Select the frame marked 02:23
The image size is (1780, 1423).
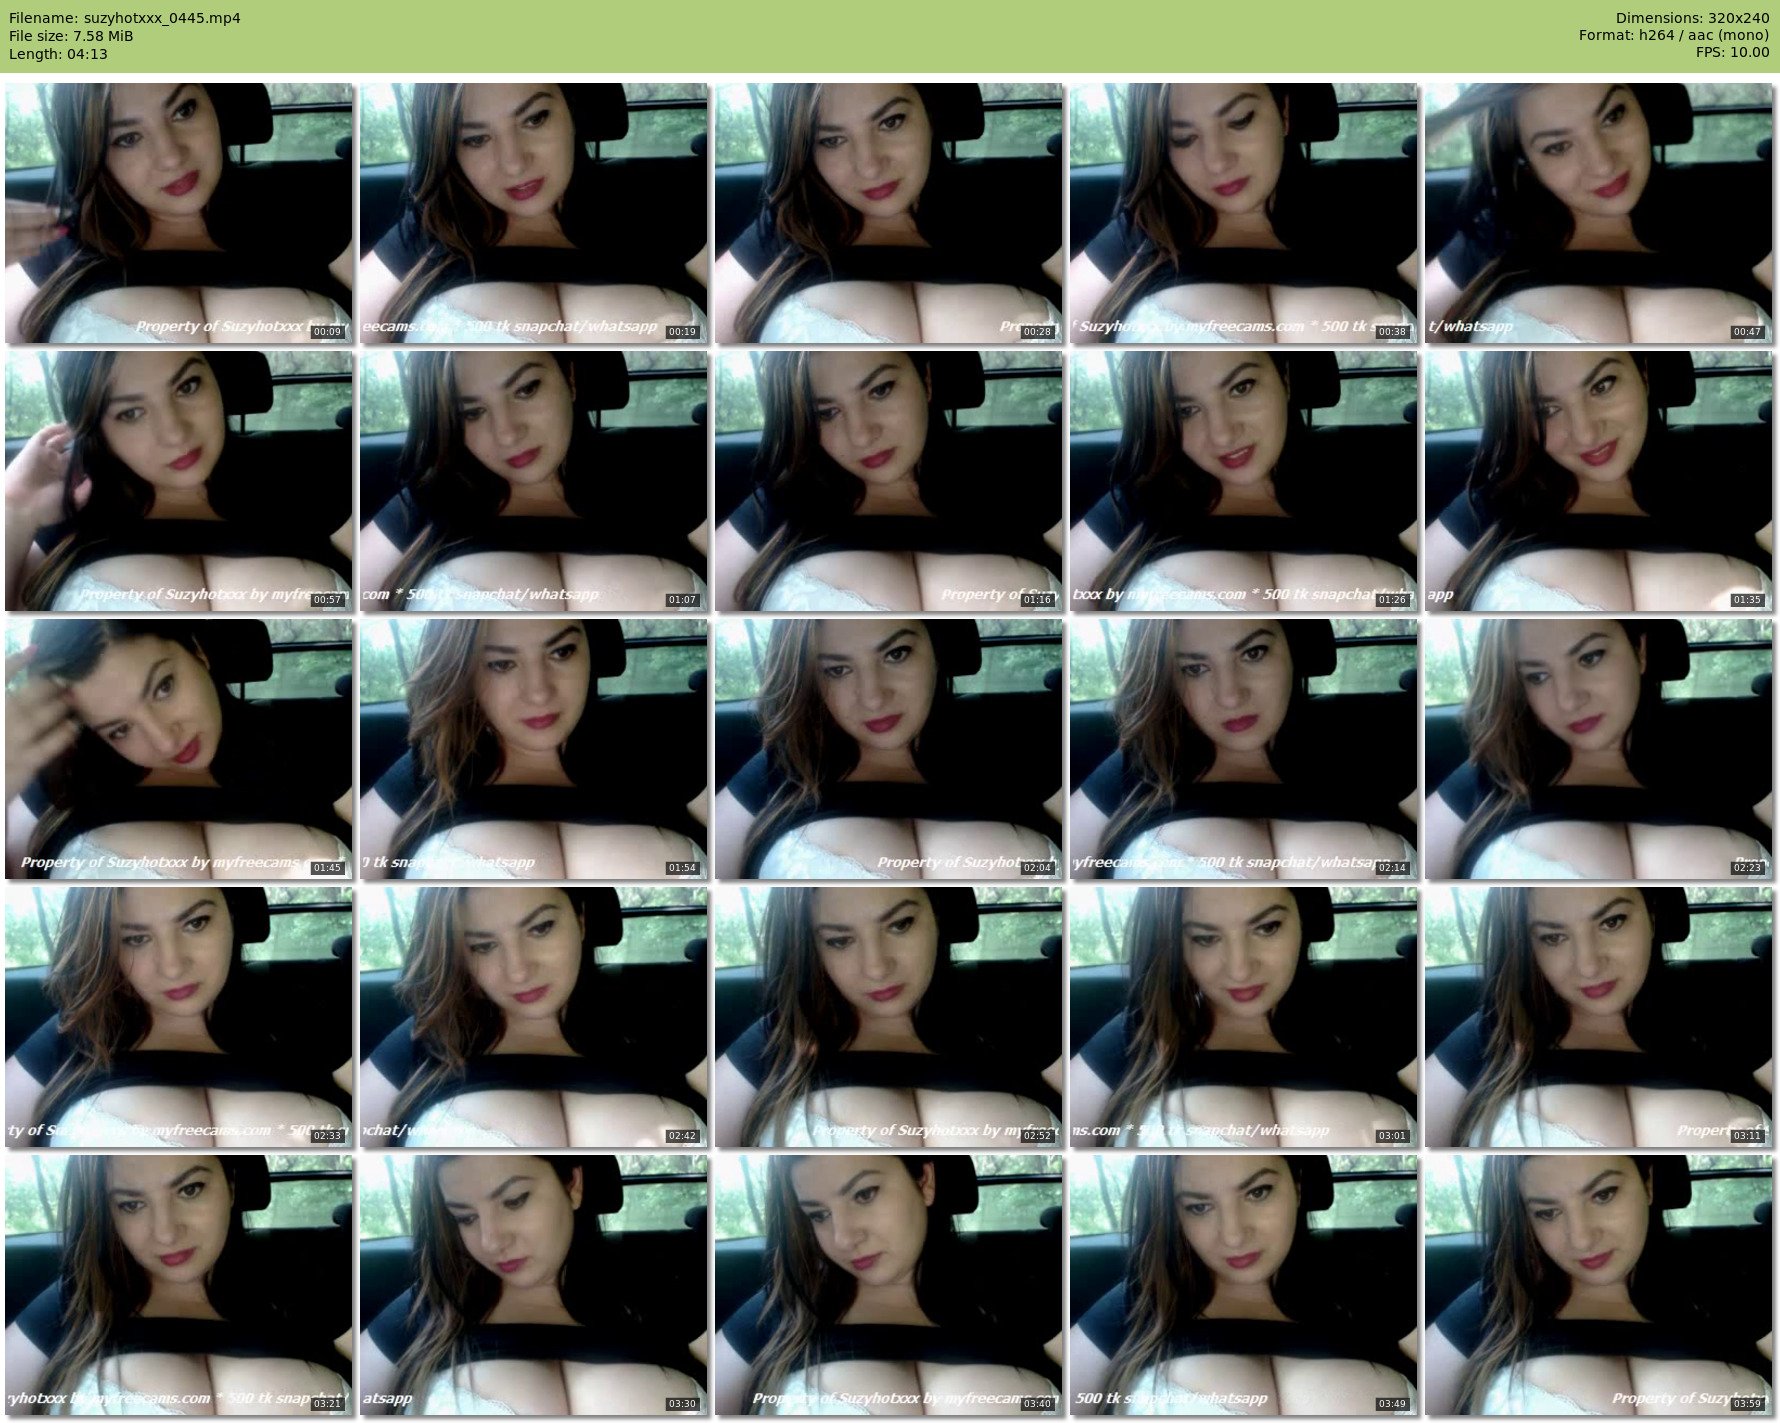[x=1598, y=749]
